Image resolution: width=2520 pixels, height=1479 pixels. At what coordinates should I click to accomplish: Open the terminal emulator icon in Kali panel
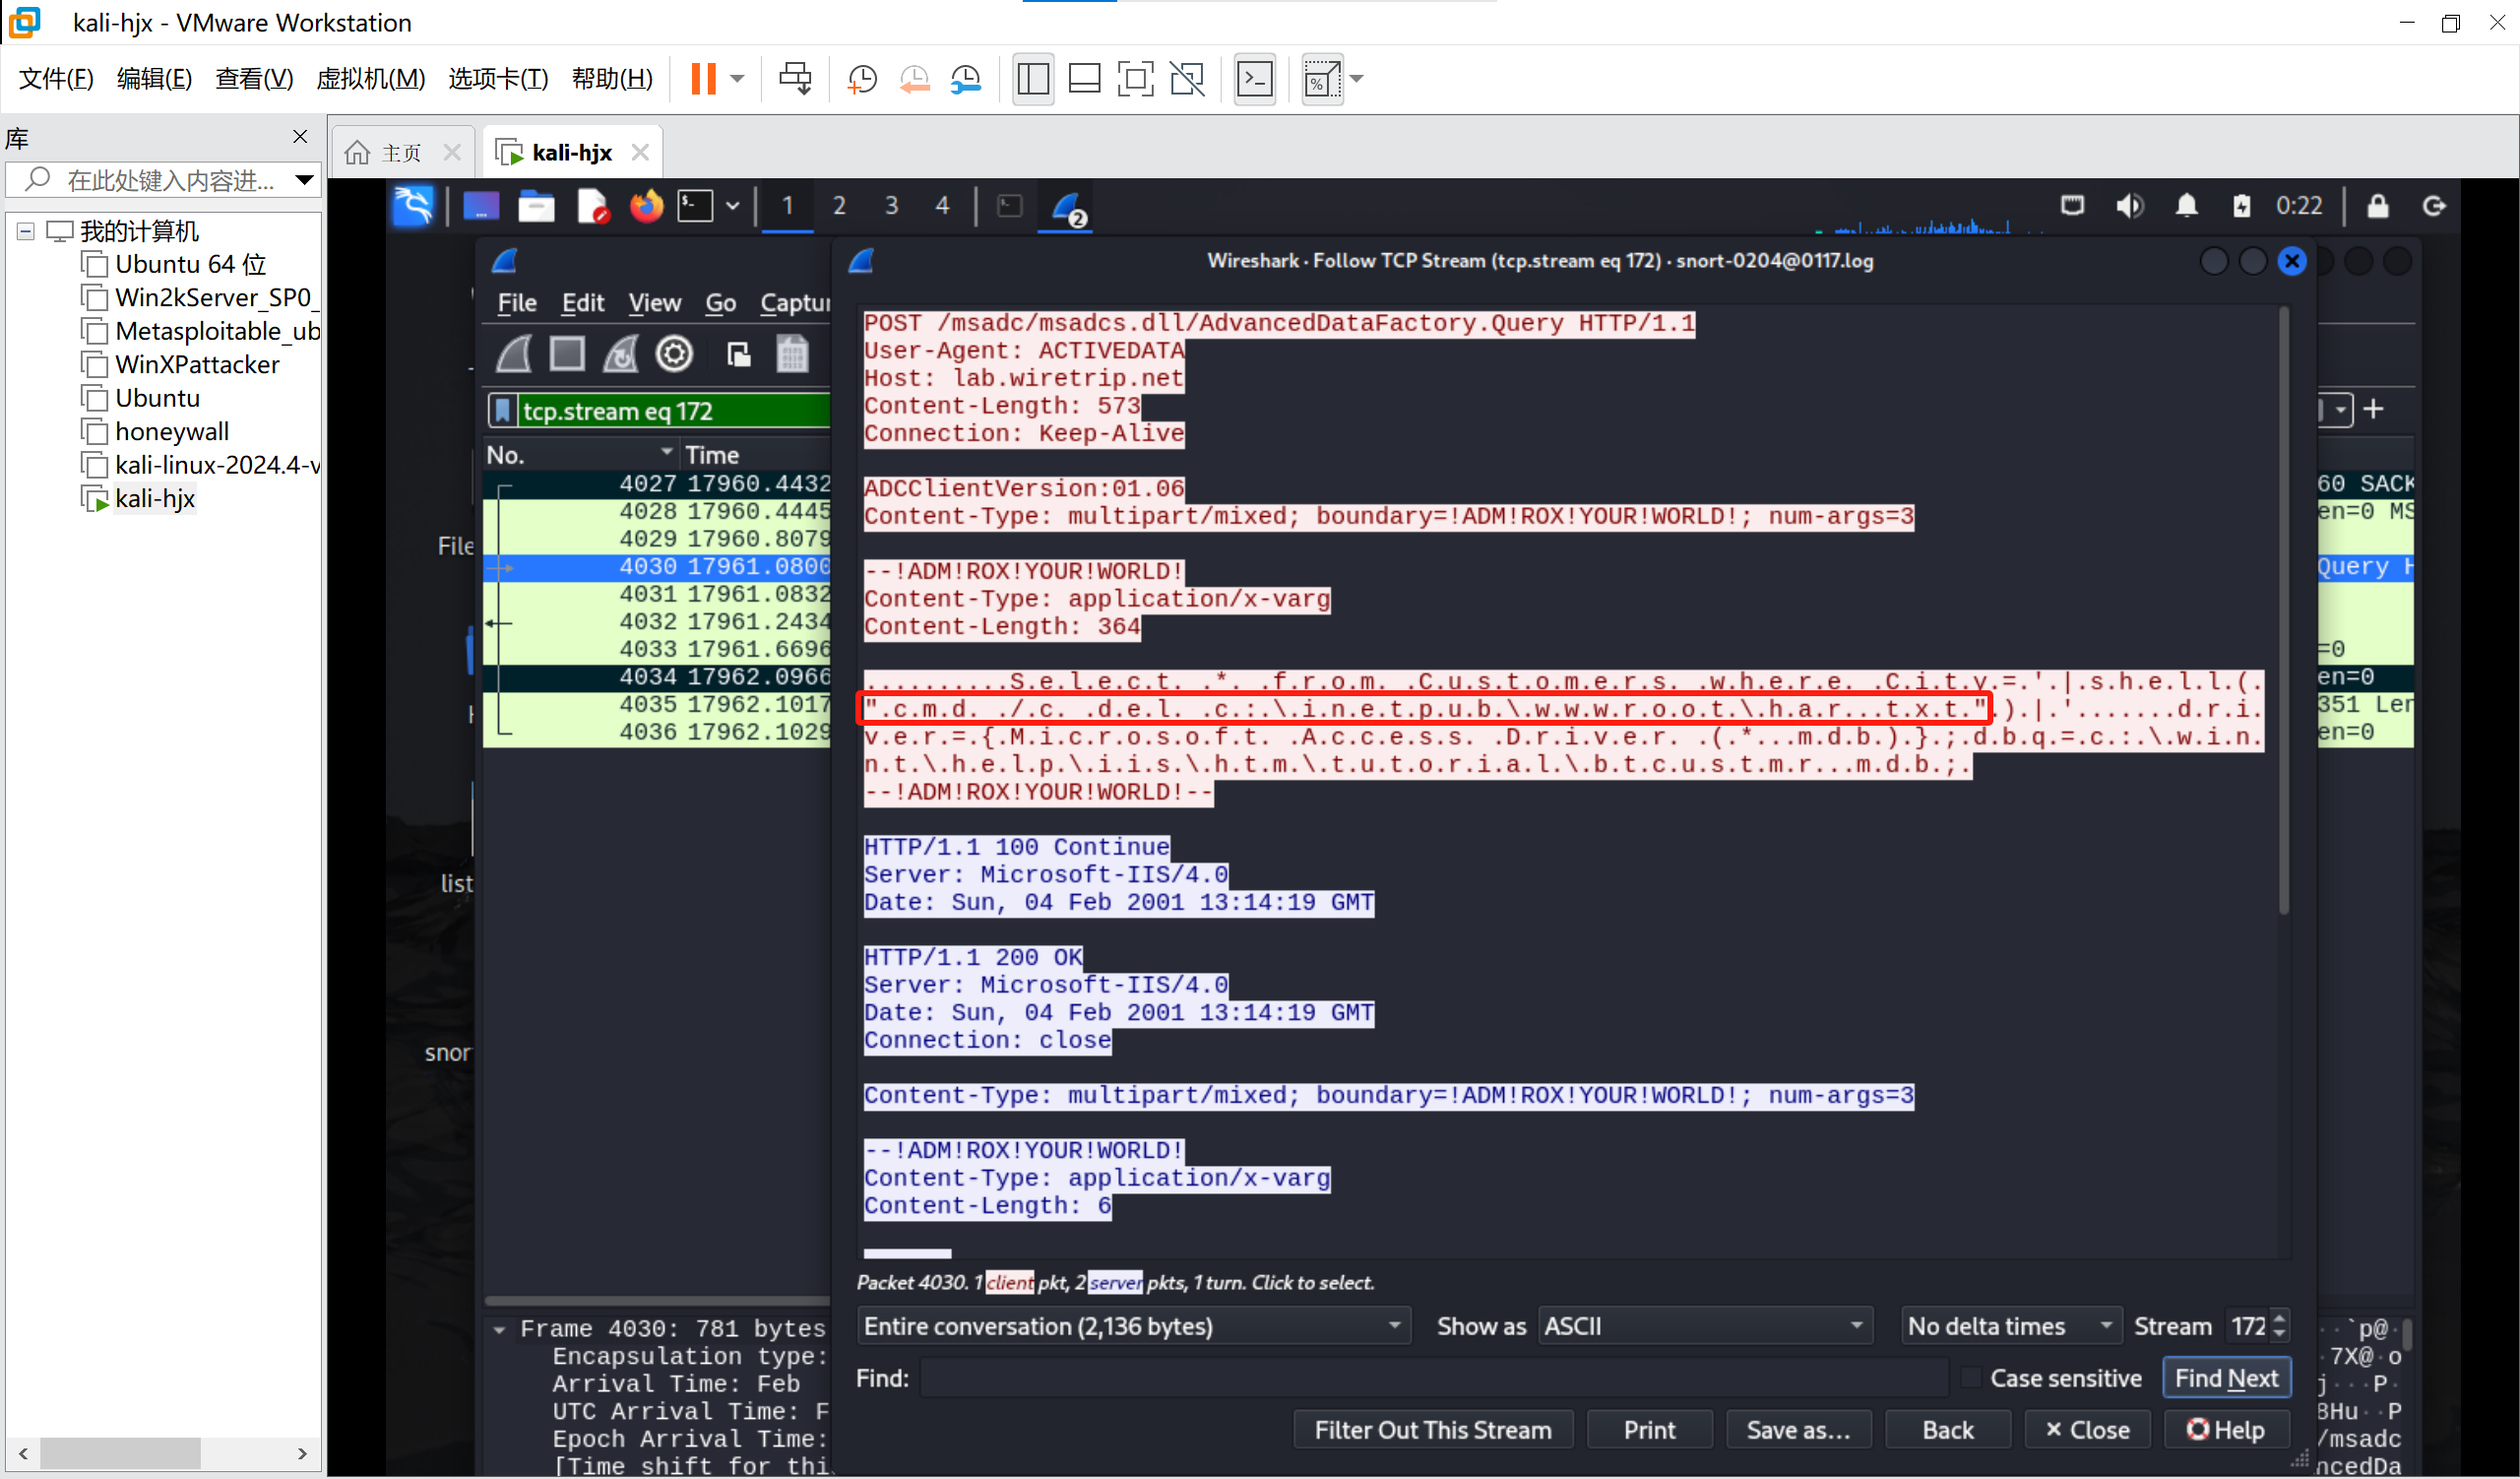pos(695,207)
